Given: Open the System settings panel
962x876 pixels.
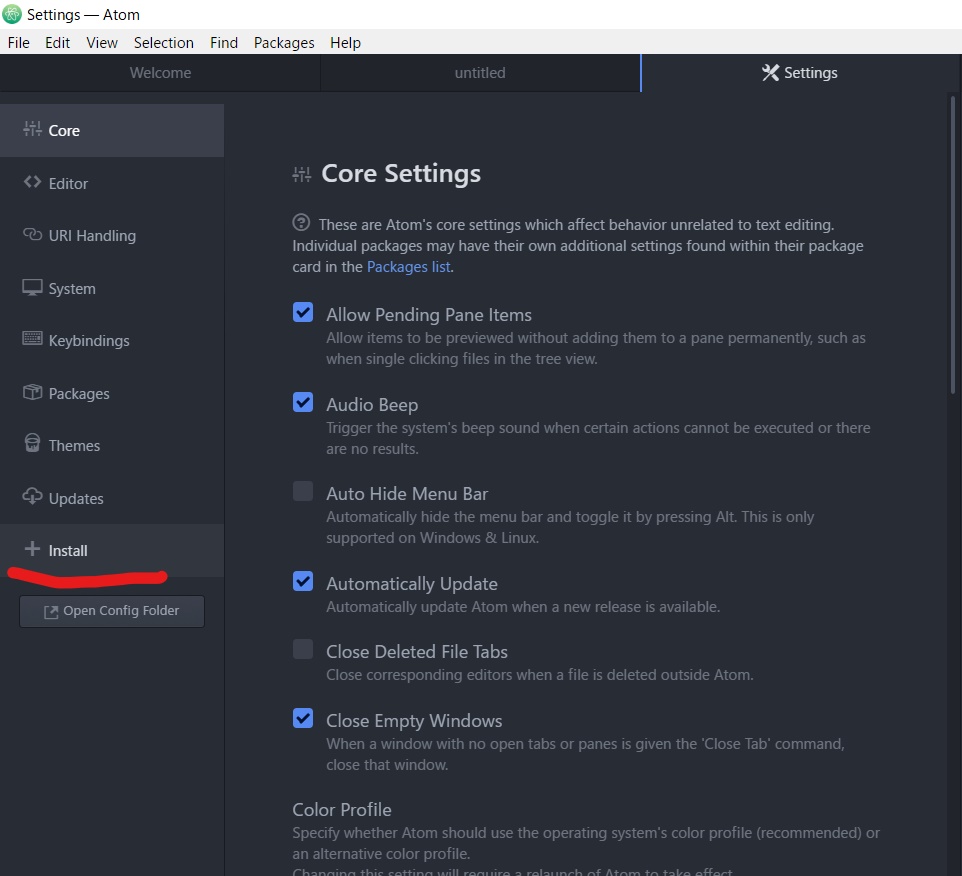Looking at the screenshot, I should 112,288.
